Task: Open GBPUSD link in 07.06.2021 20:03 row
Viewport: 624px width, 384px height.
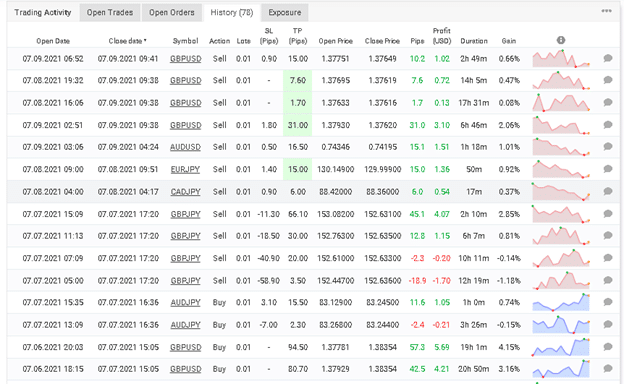Action: tap(185, 347)
